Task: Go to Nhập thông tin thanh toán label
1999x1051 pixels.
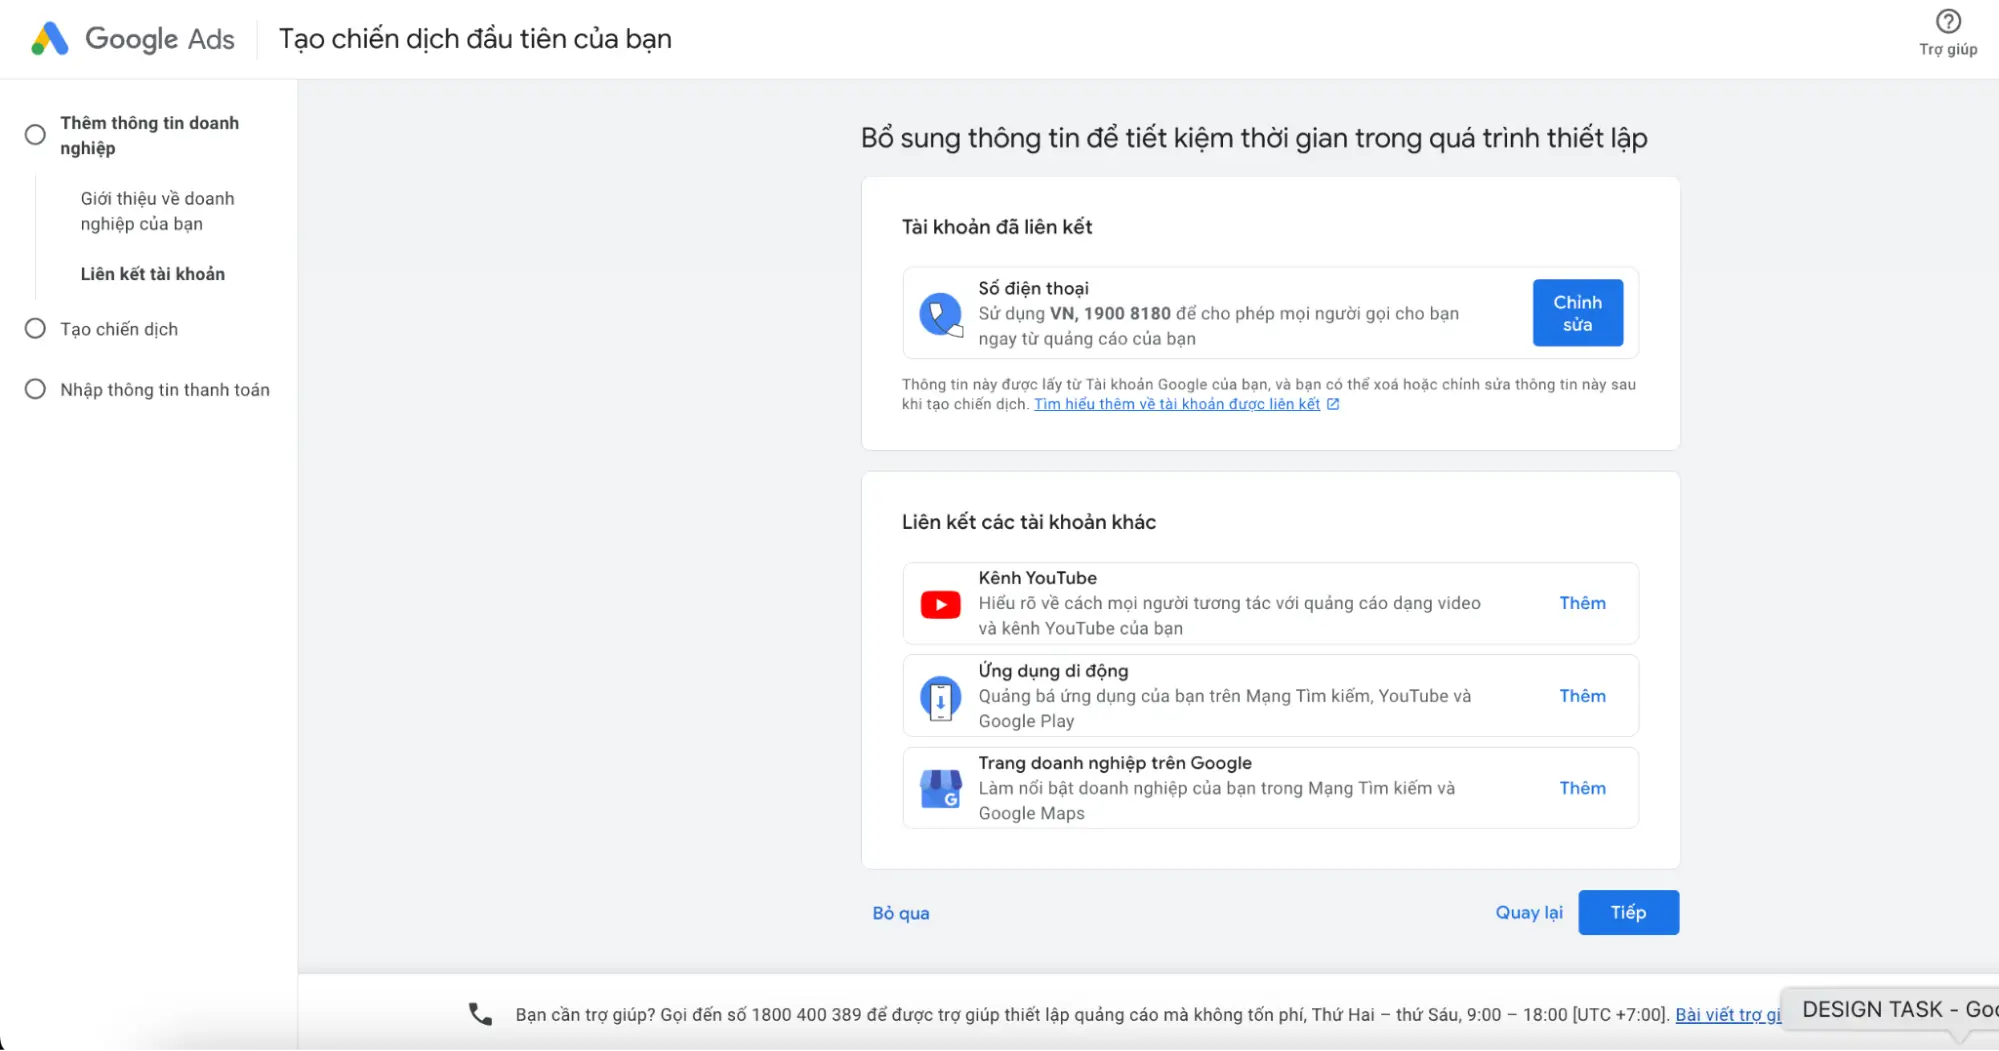Action: pos(165,390)
